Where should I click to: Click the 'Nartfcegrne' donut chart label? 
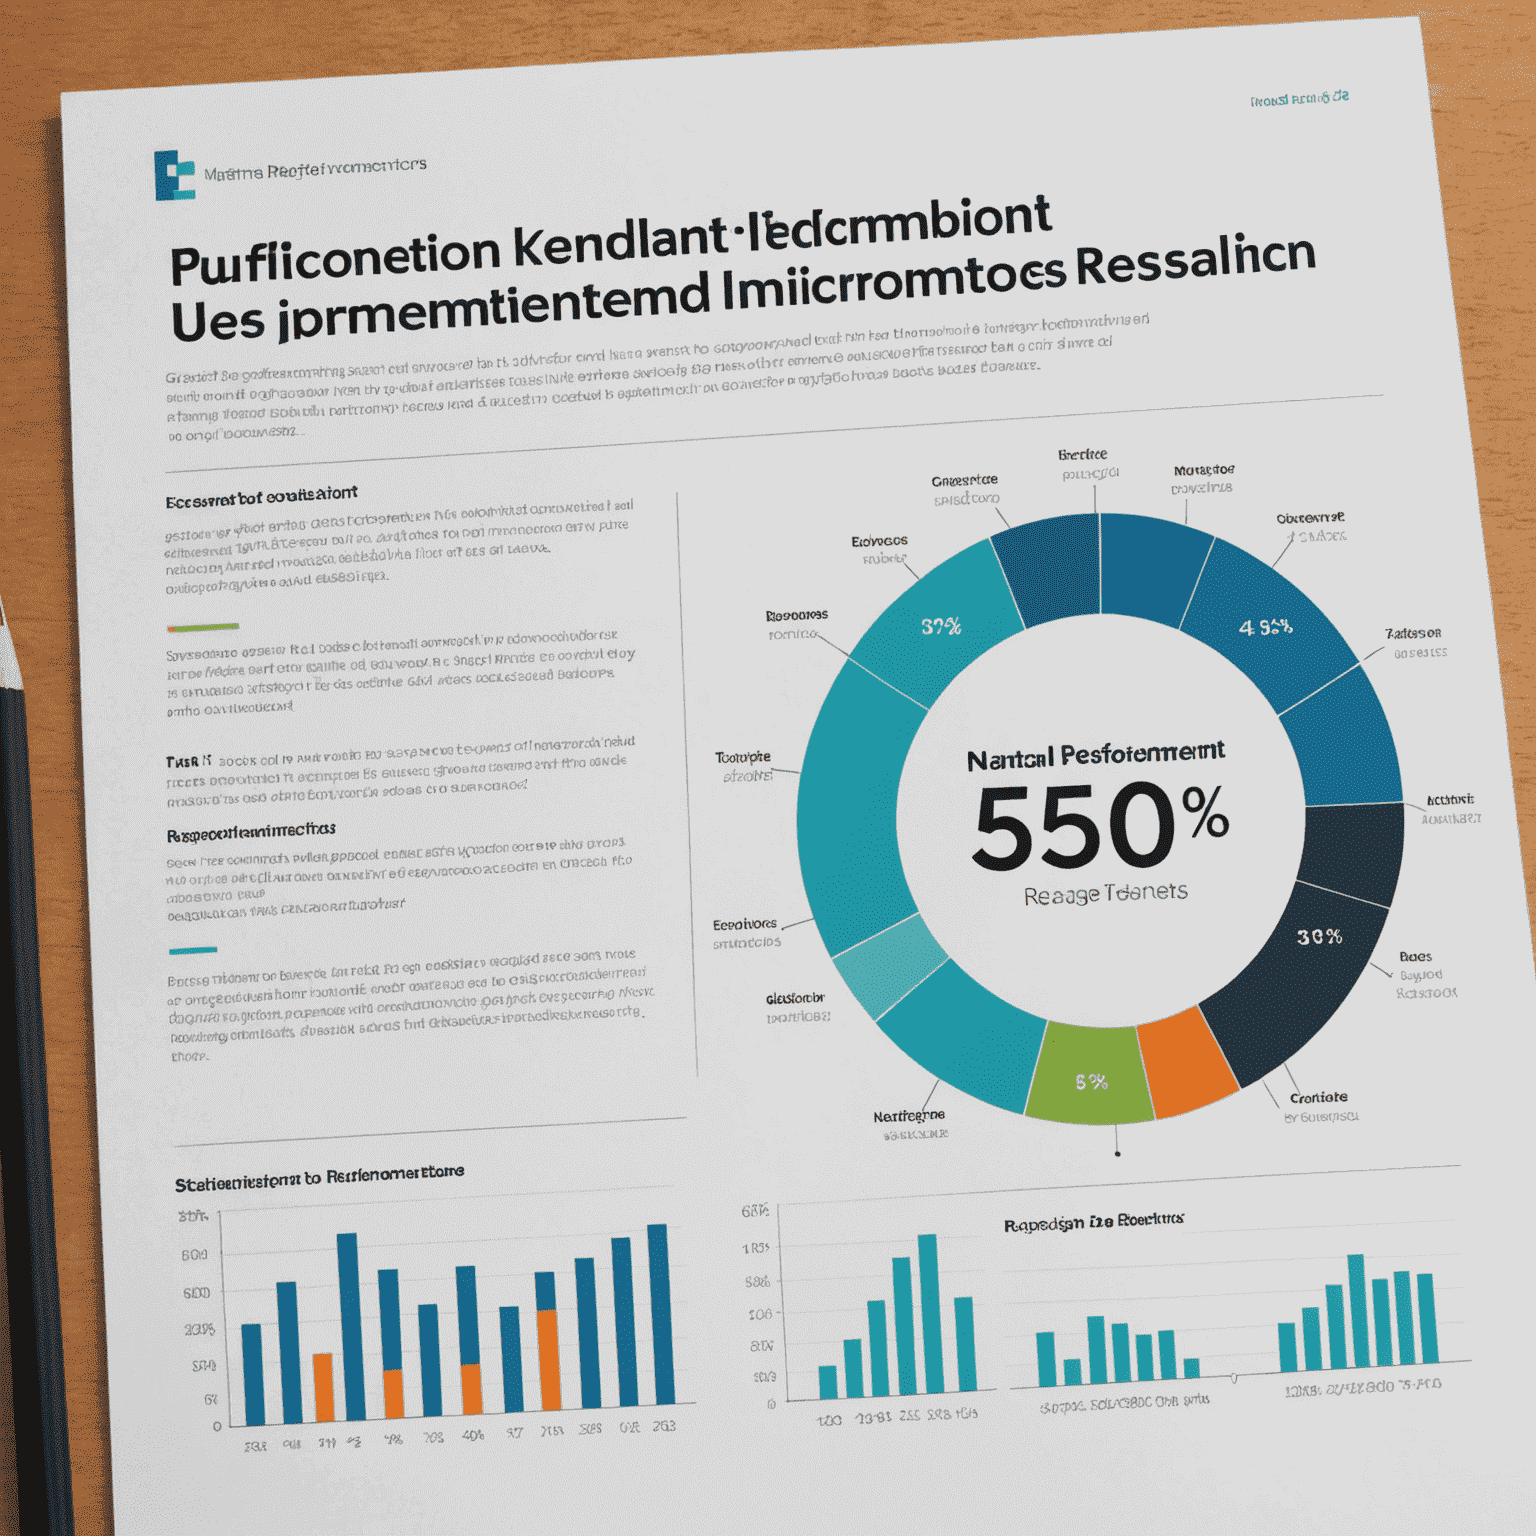909,1115
